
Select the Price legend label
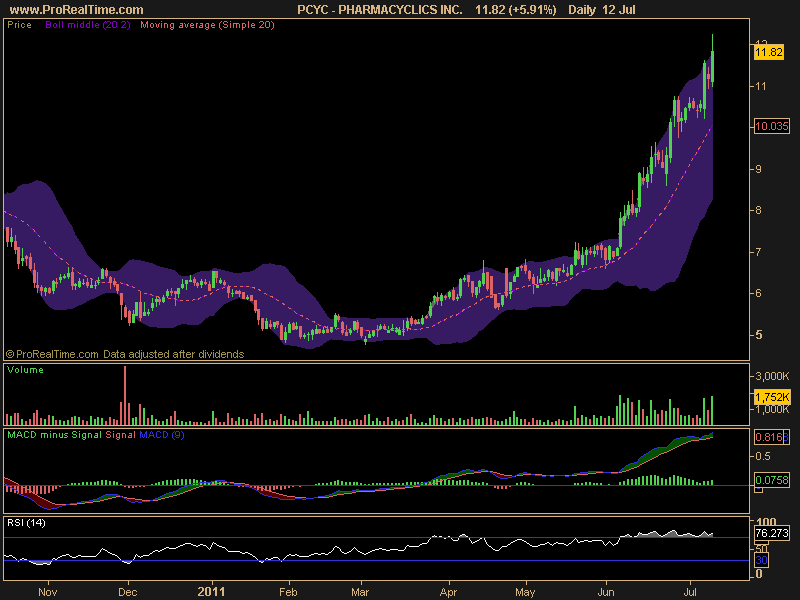pyautogui.click(x=19, y=24)
